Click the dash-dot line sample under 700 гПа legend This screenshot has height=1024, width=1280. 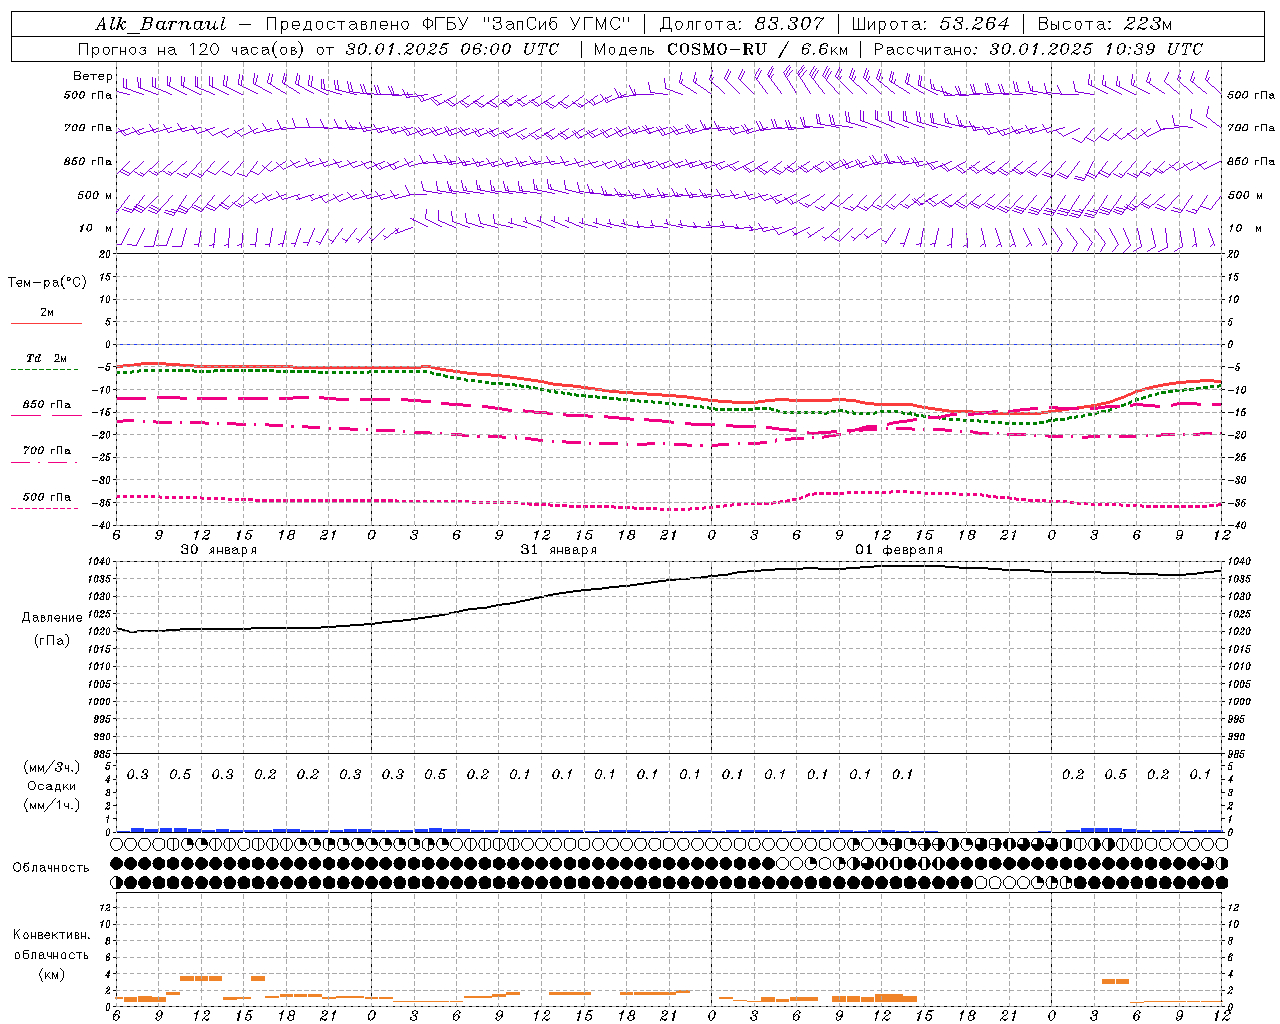(x=44, y=462)
